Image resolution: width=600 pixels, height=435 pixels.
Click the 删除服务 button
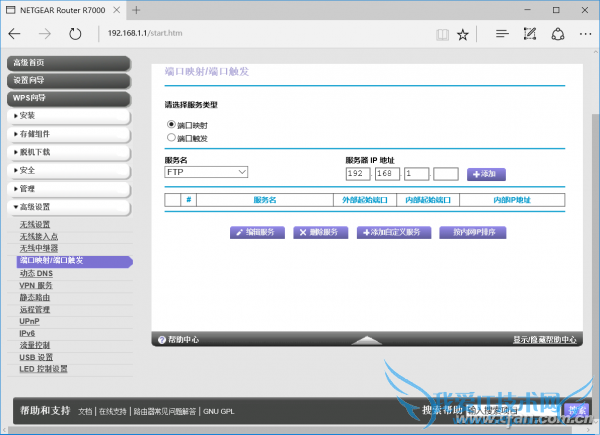[x=321, y=232]
